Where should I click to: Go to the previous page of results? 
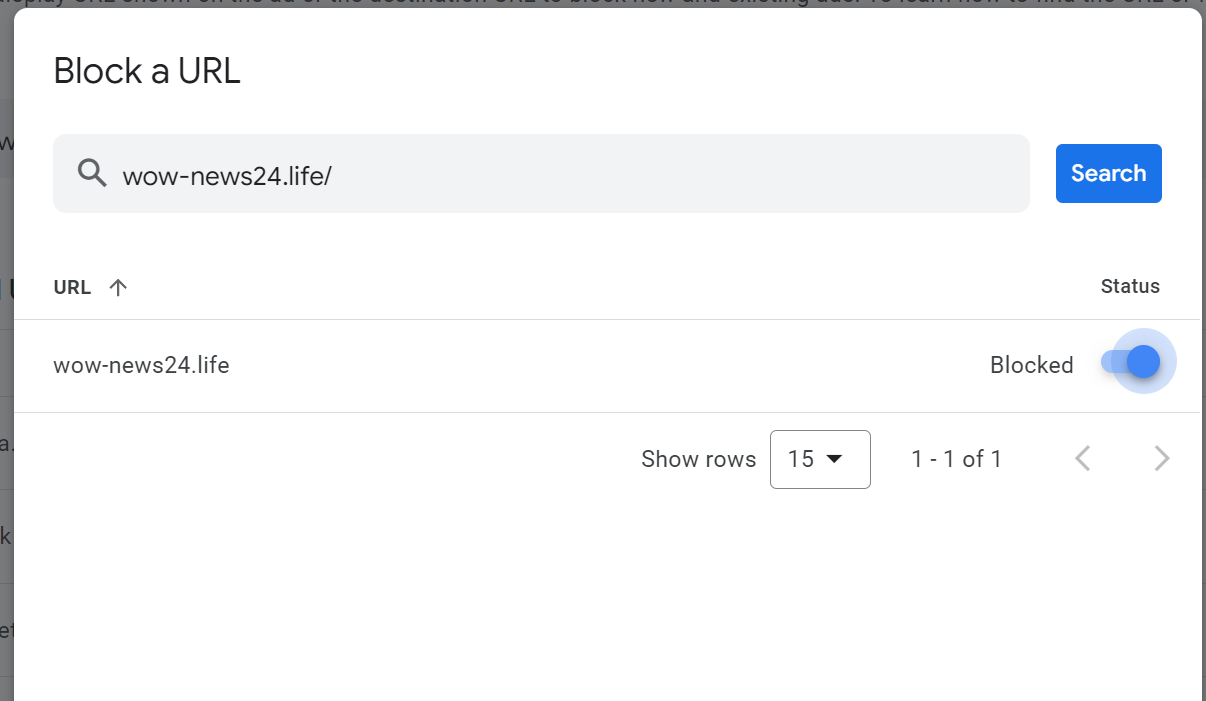point(1082,459)
